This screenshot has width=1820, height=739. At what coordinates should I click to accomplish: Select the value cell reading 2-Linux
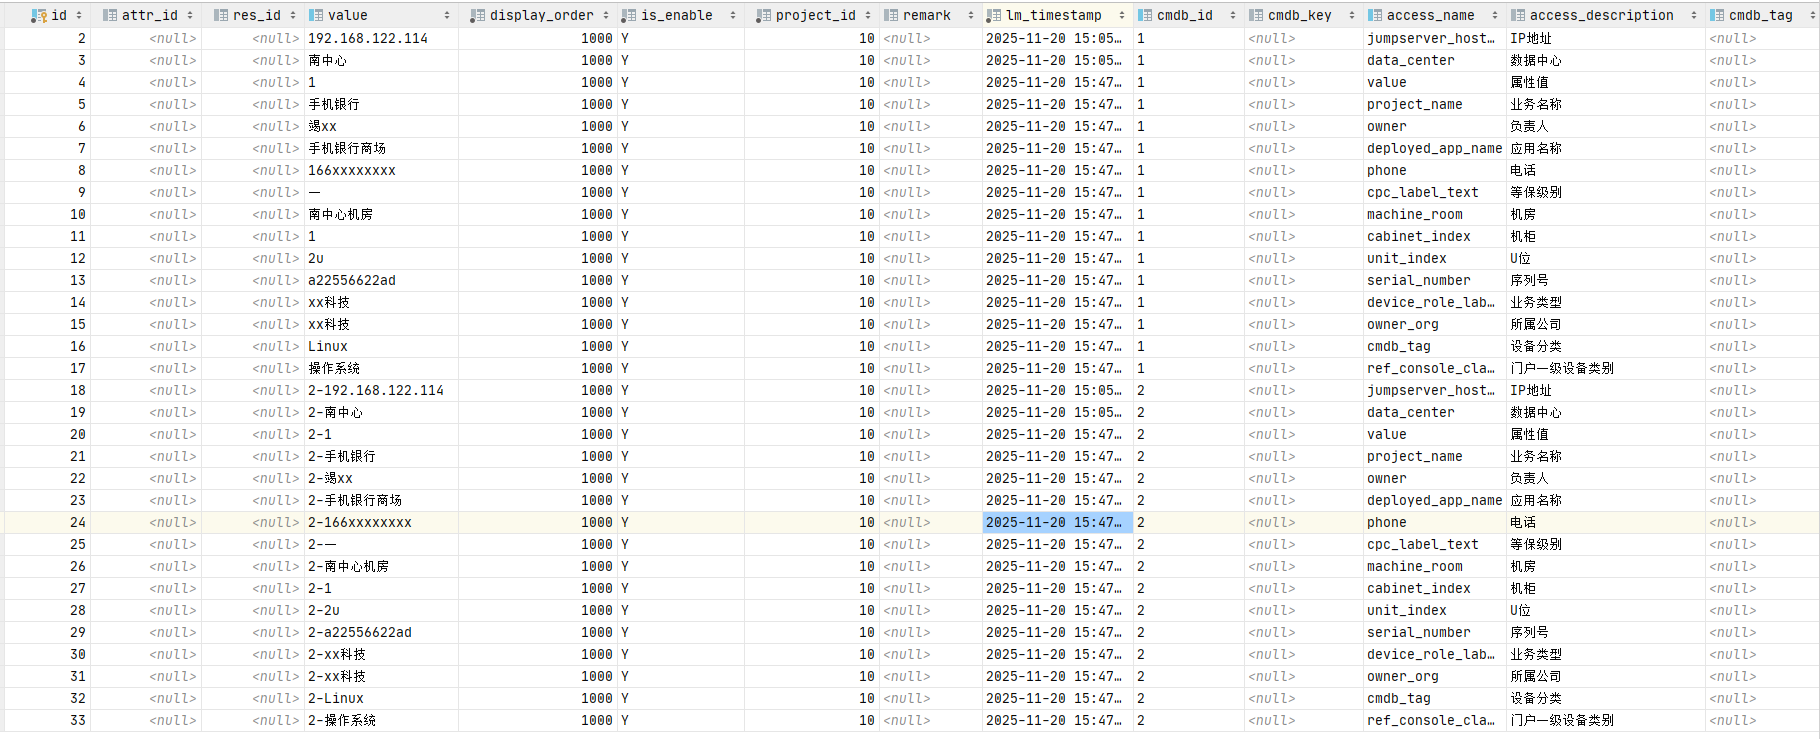click(x=336, y=698)
